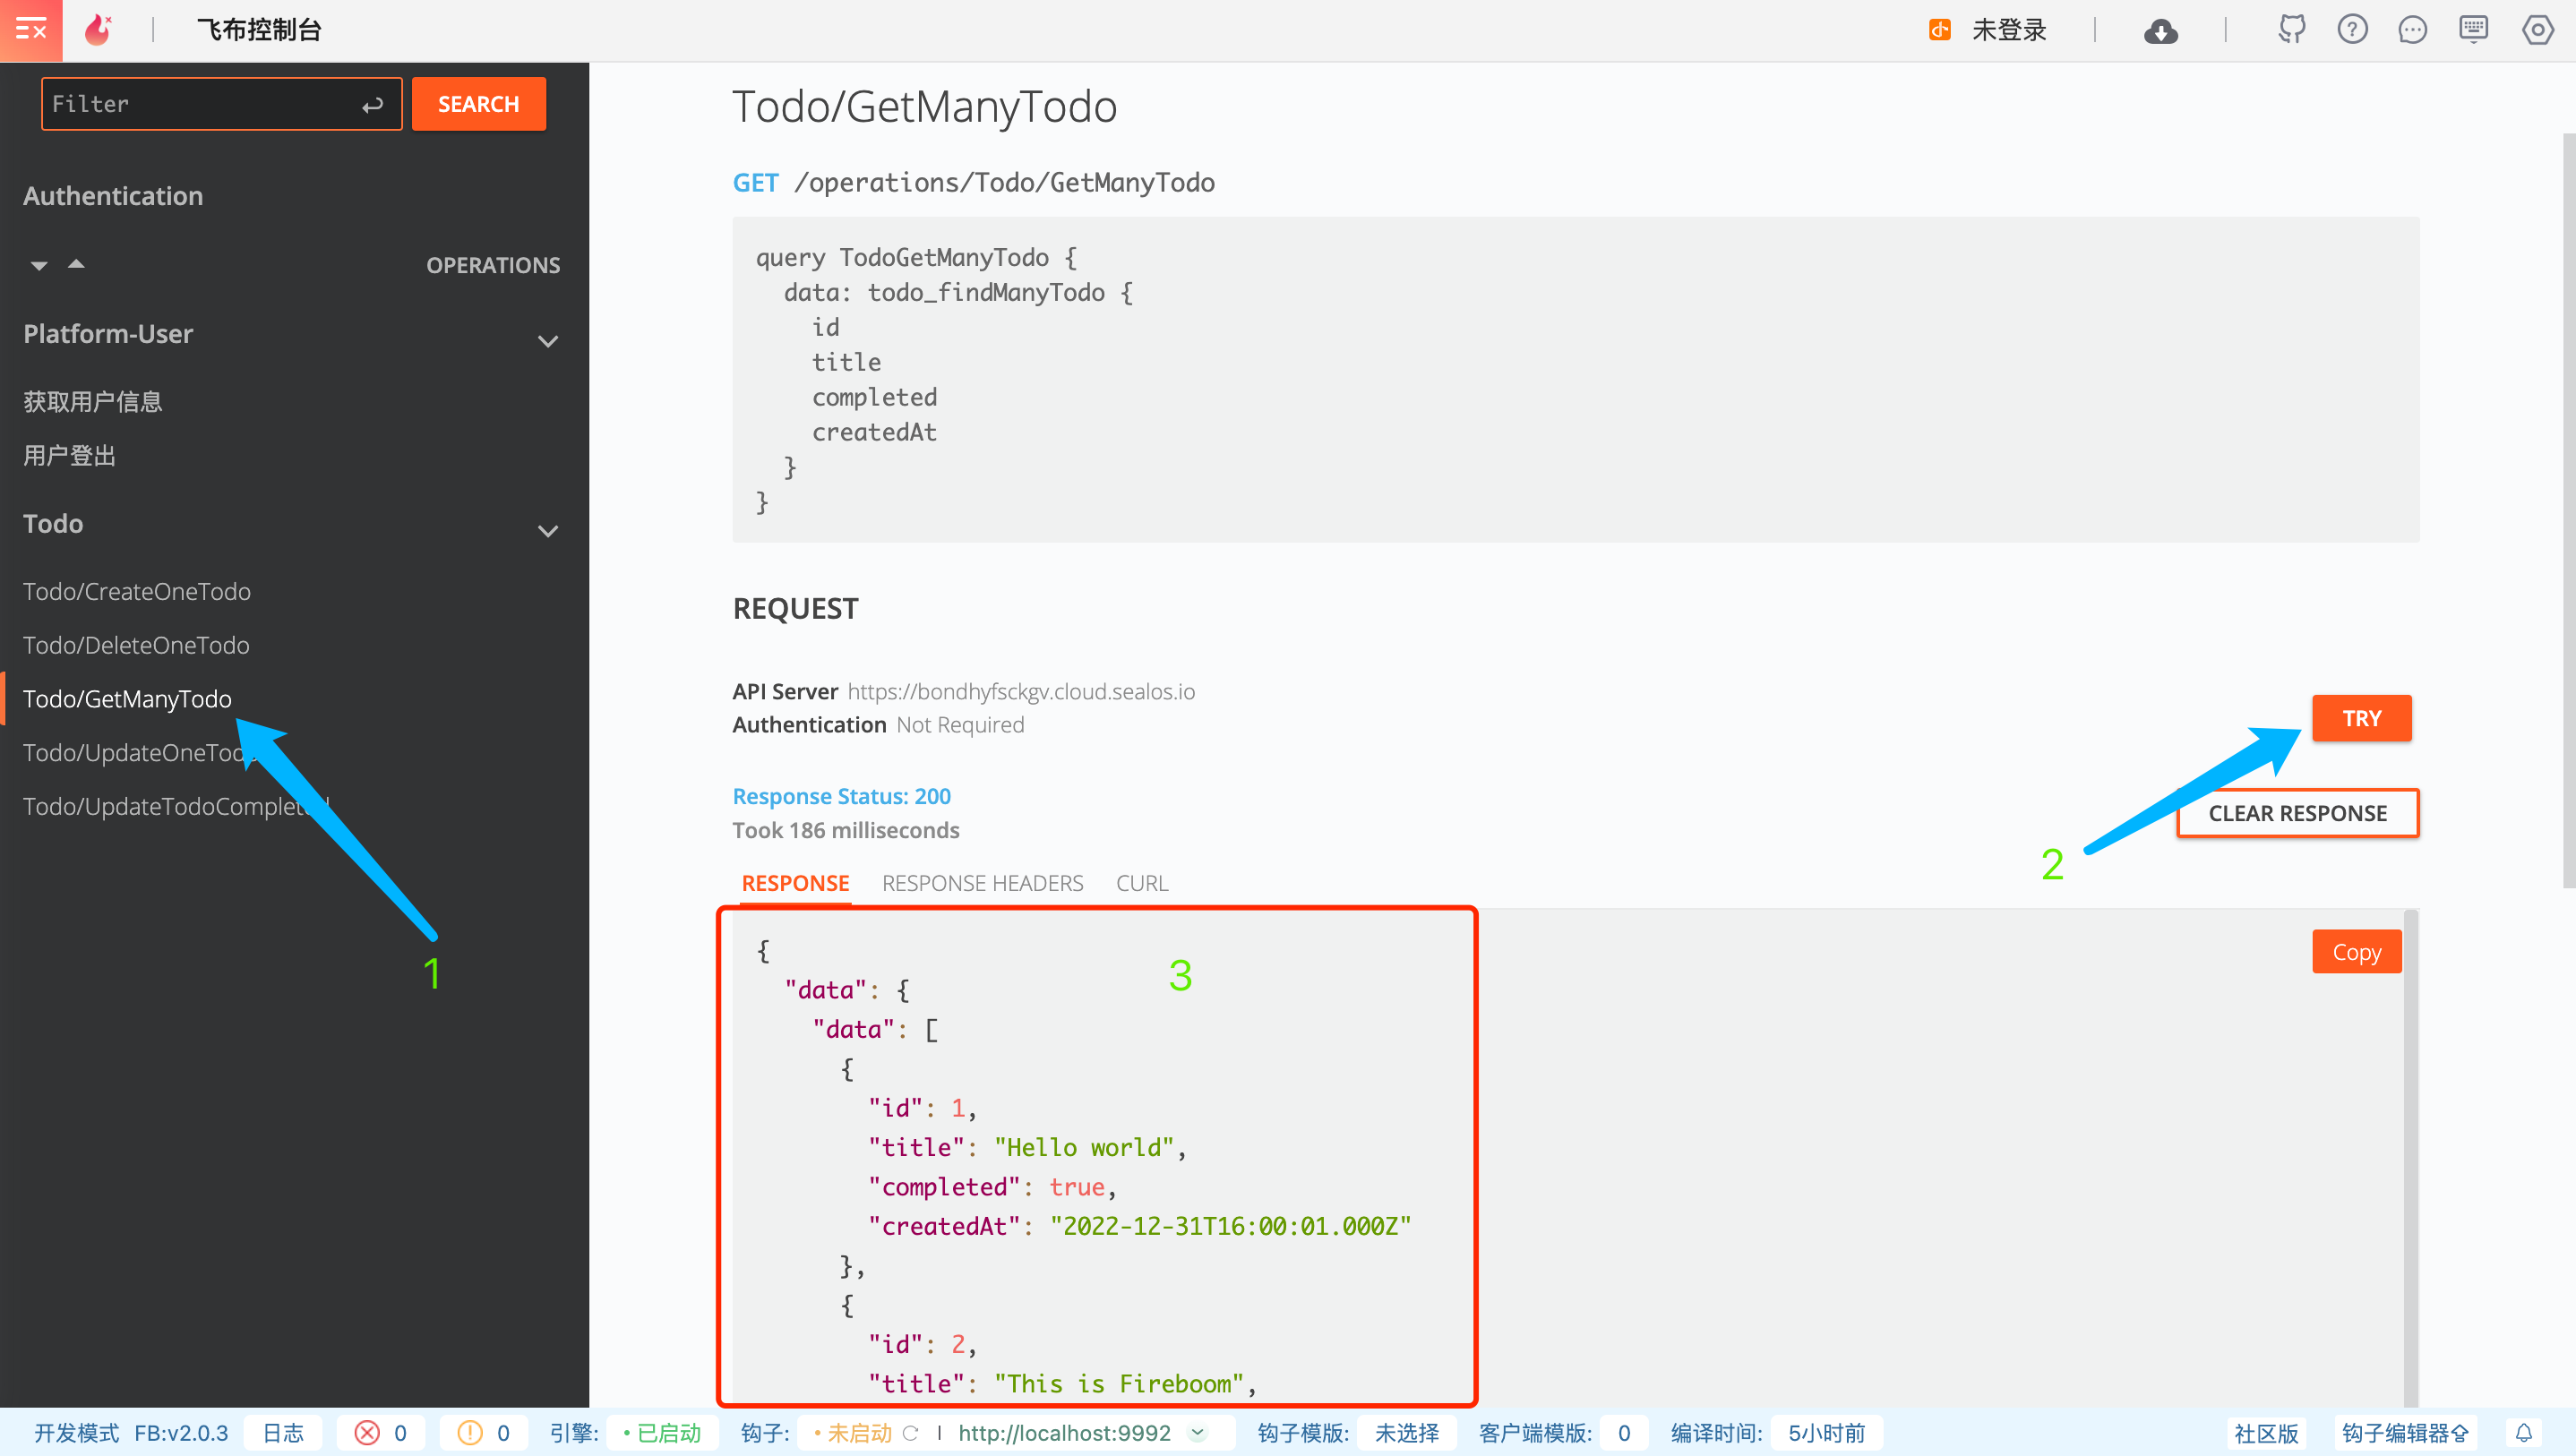Click the 未登录 login text
The image size is (2576, 1456).
pos(2009,30)
